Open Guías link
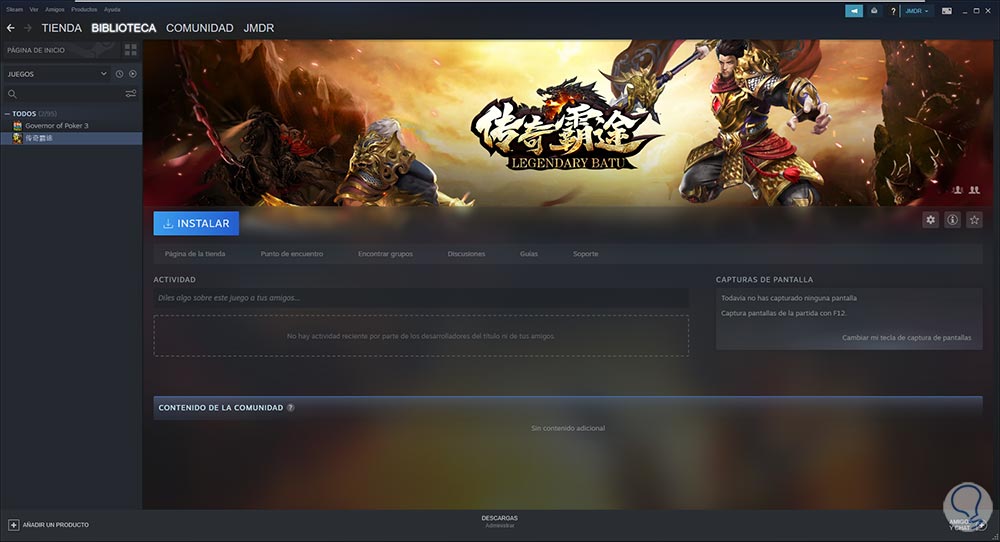1000x542 pixels. coord(529,254)
